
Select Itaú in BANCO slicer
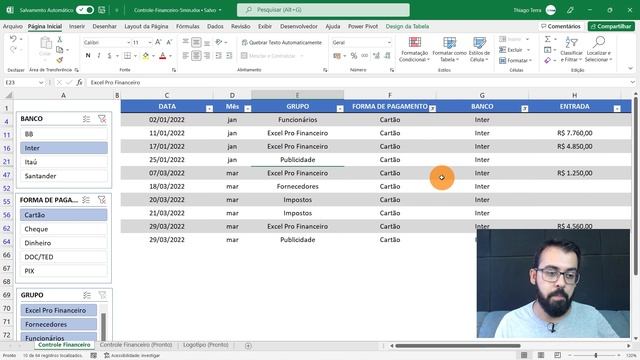[64, 162]
